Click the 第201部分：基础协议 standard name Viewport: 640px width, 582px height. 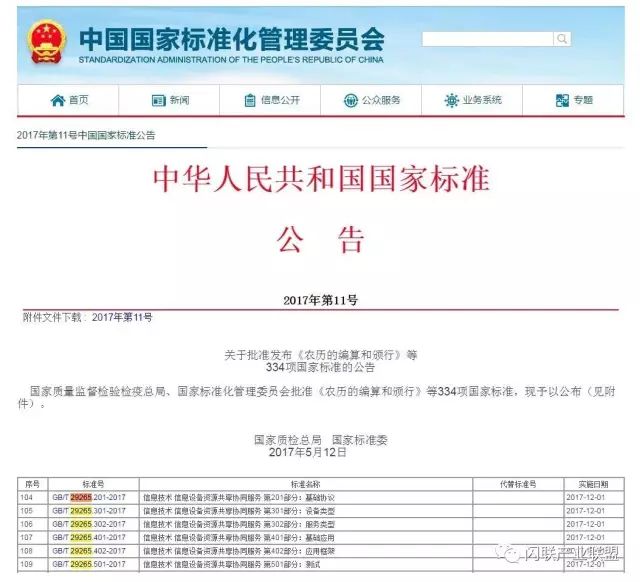(x=299, y=498)
